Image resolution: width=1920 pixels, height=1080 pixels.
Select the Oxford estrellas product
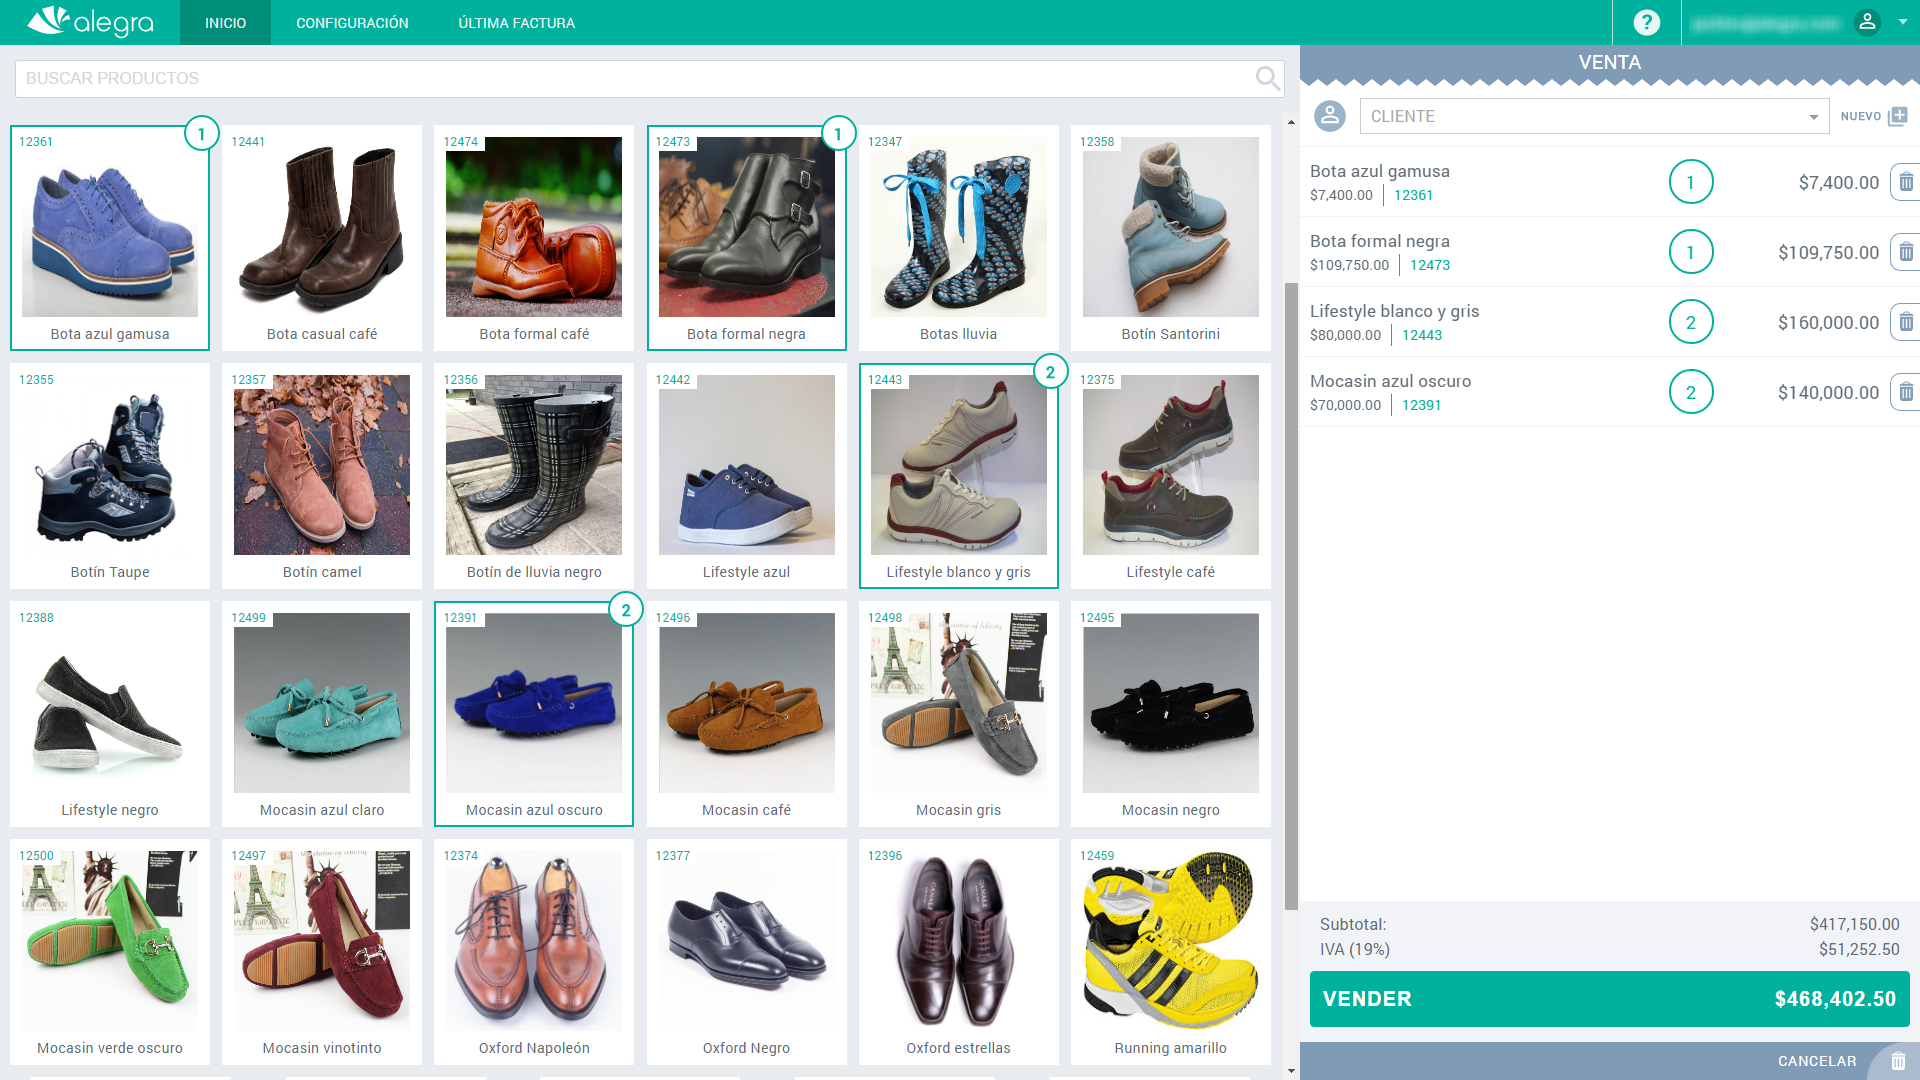[x=958, y=952]
